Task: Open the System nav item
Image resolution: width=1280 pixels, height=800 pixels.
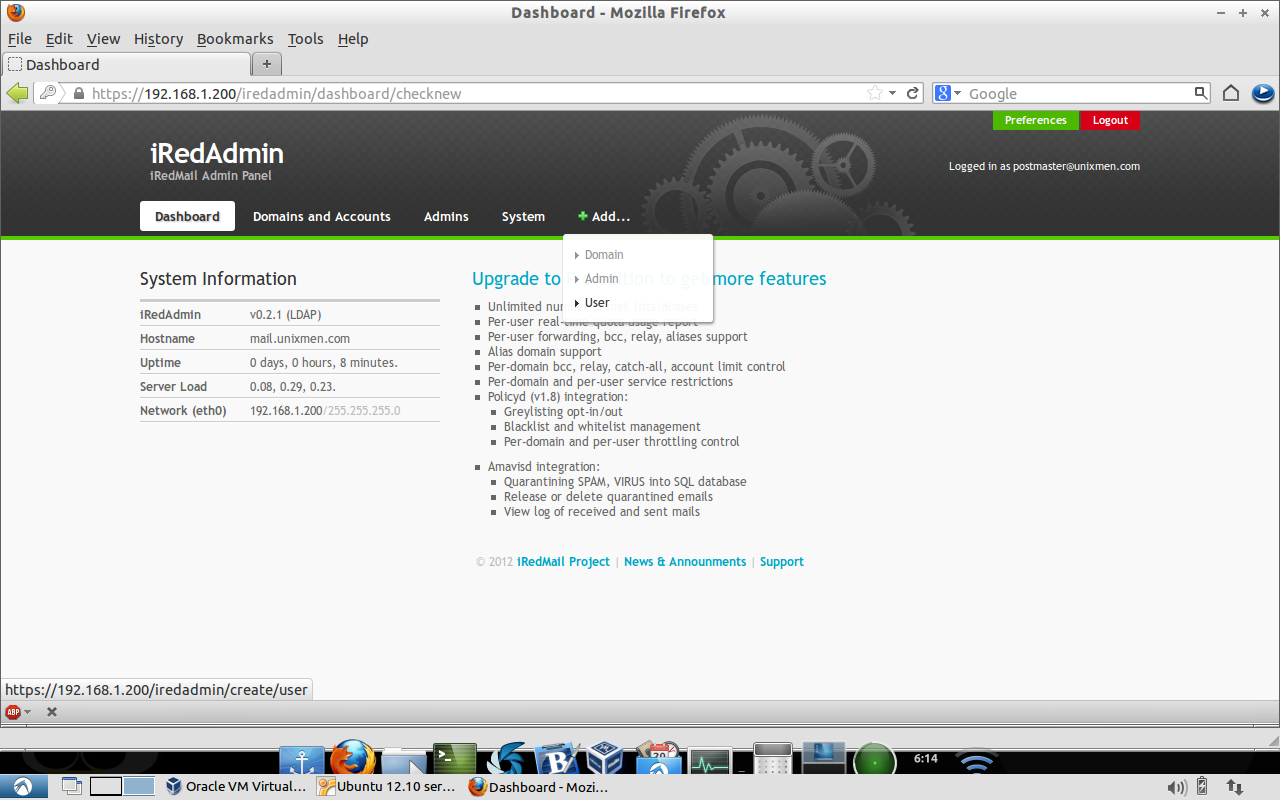Action: [x=523, y=216]
